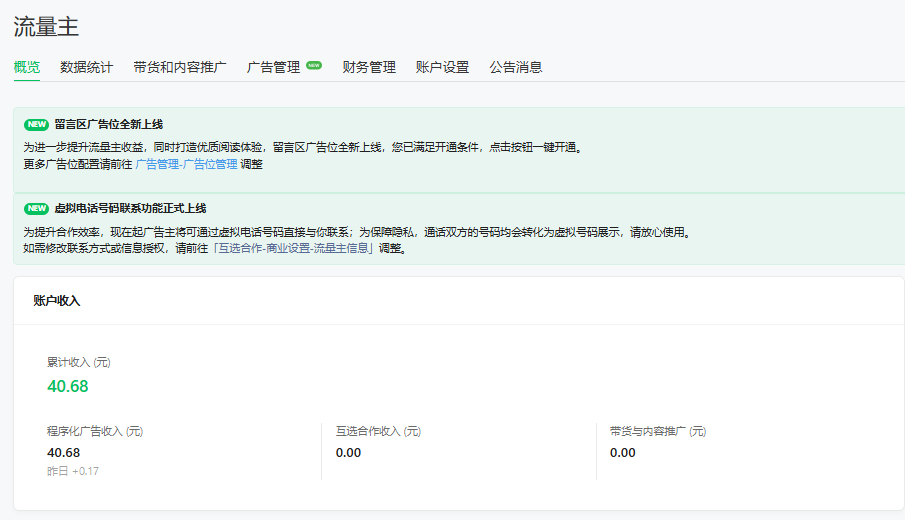The image size is (905, 520).
Task: Open the 财务管理 tab
Action: 369,68
